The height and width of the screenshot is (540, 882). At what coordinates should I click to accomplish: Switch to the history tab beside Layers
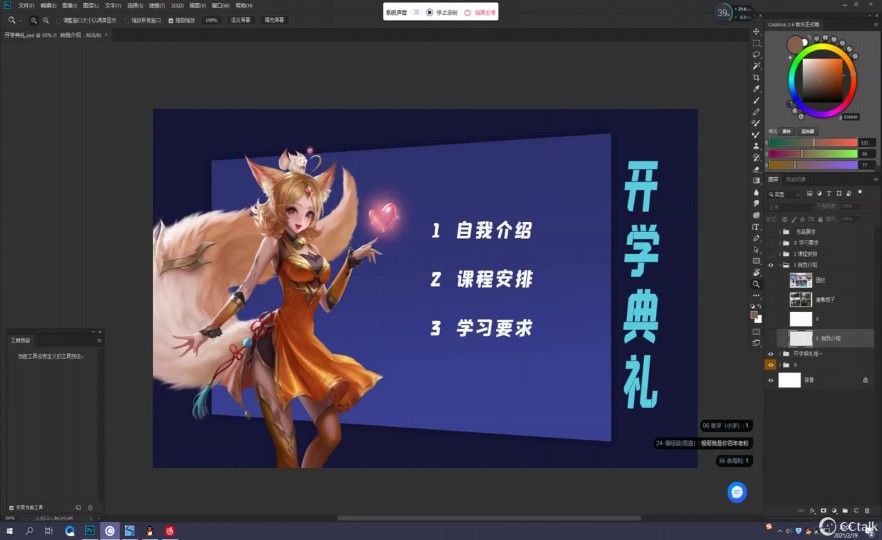(795, 179)
